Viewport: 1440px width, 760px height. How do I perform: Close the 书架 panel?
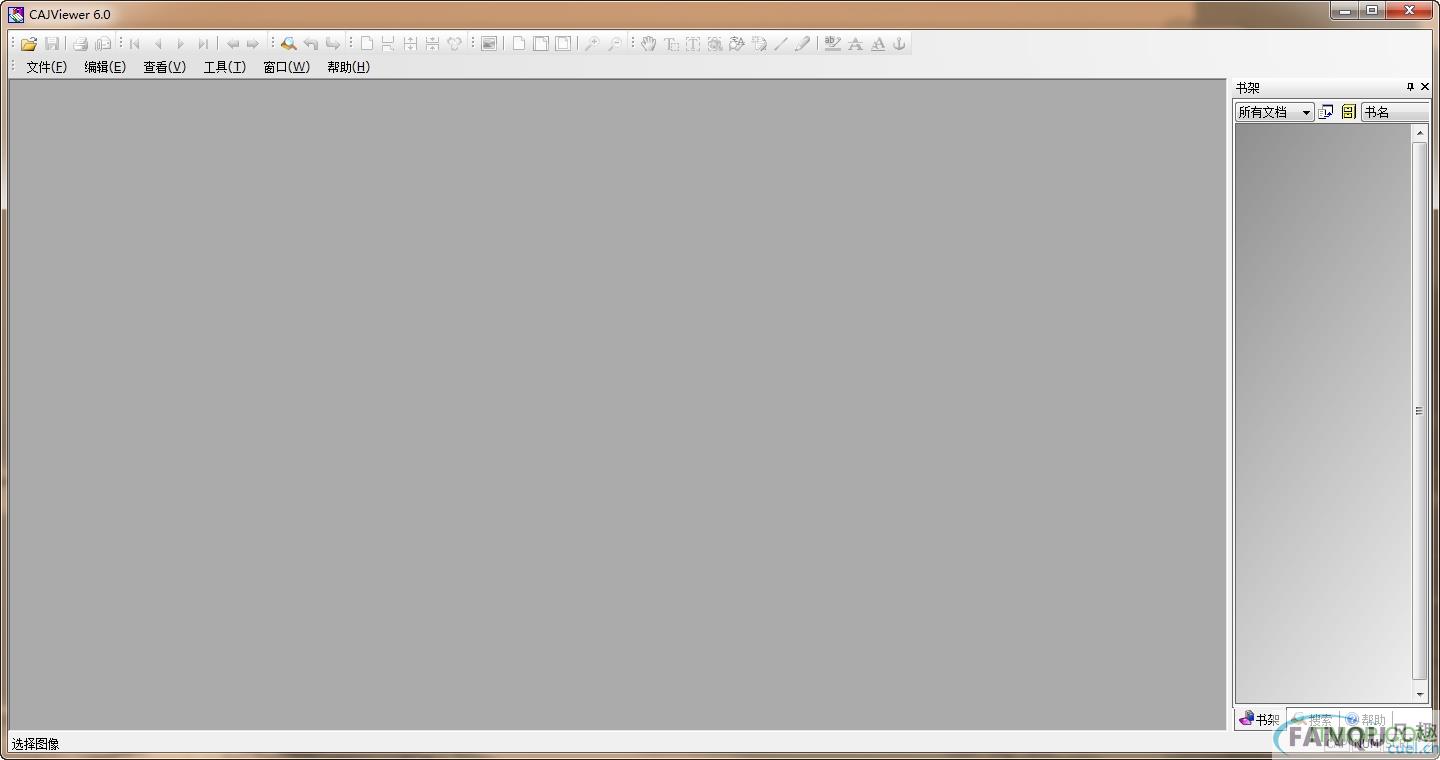click(1425, 87)
